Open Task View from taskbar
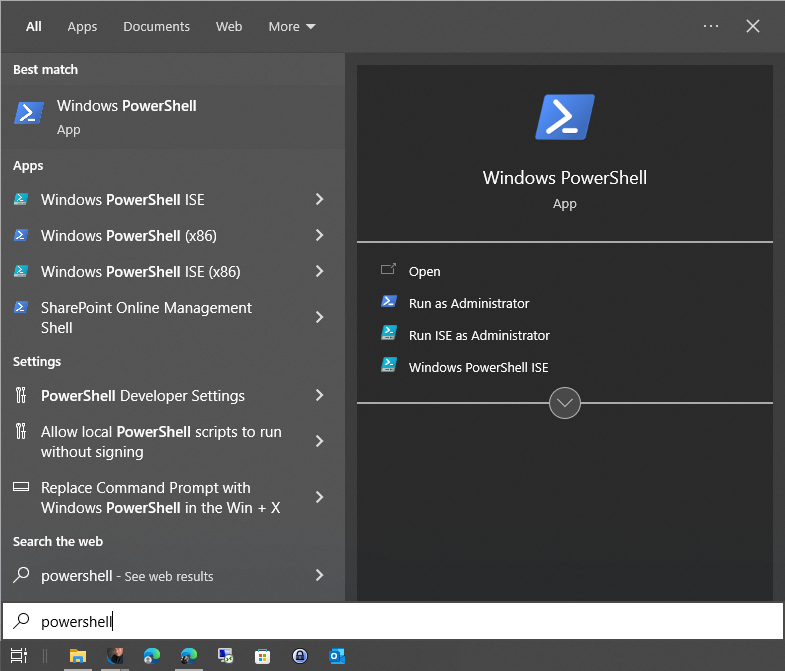The width and height of the screenshot is (785, 671). (19, 655)
